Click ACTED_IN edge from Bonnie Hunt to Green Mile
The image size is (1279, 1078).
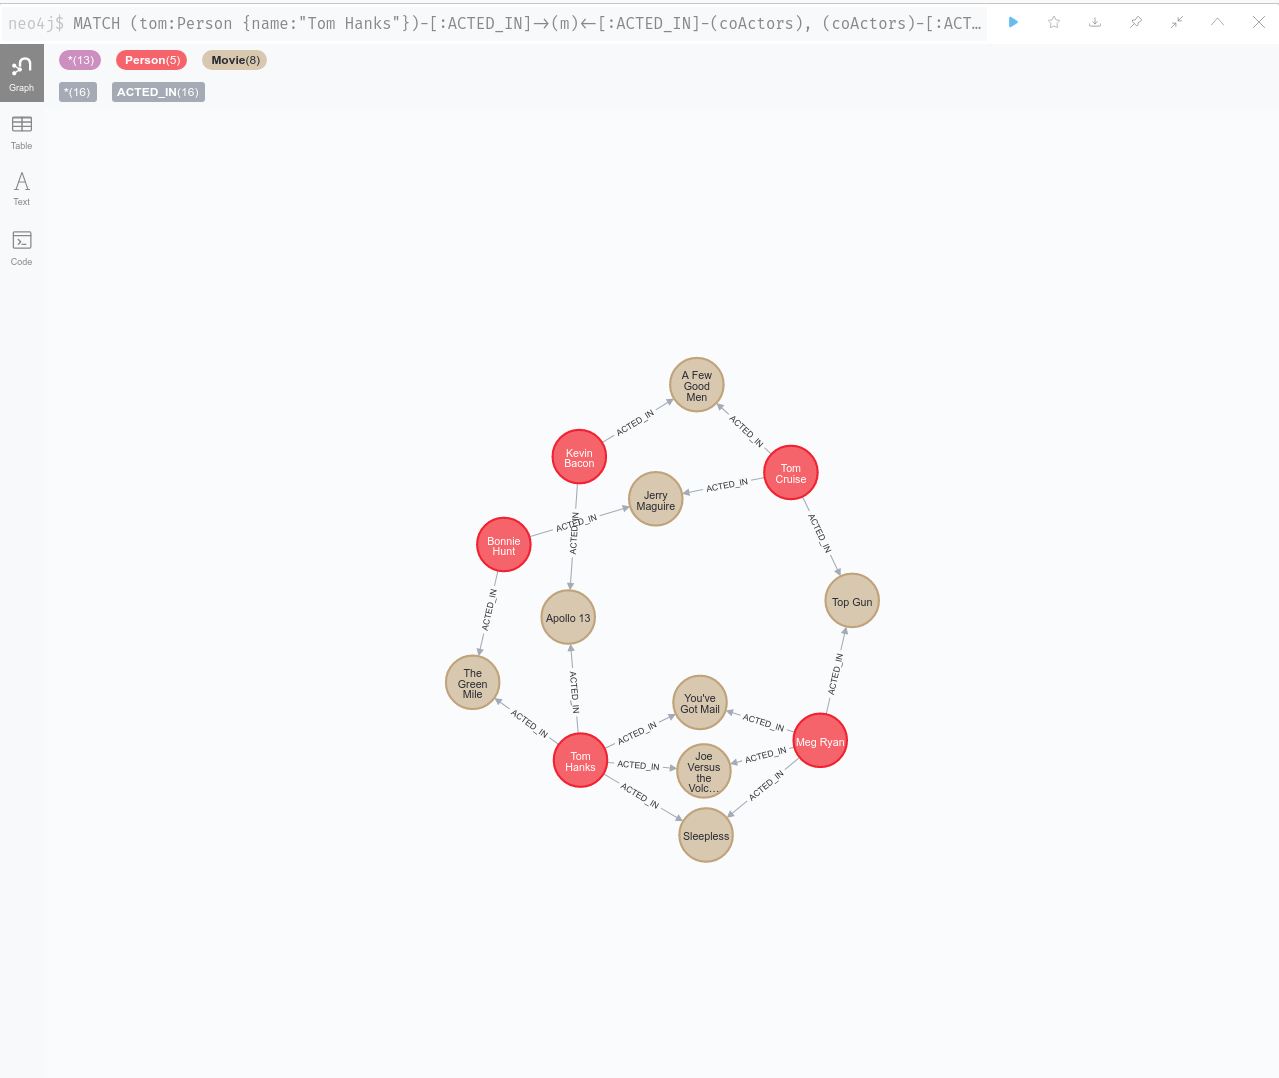(489, 609)
